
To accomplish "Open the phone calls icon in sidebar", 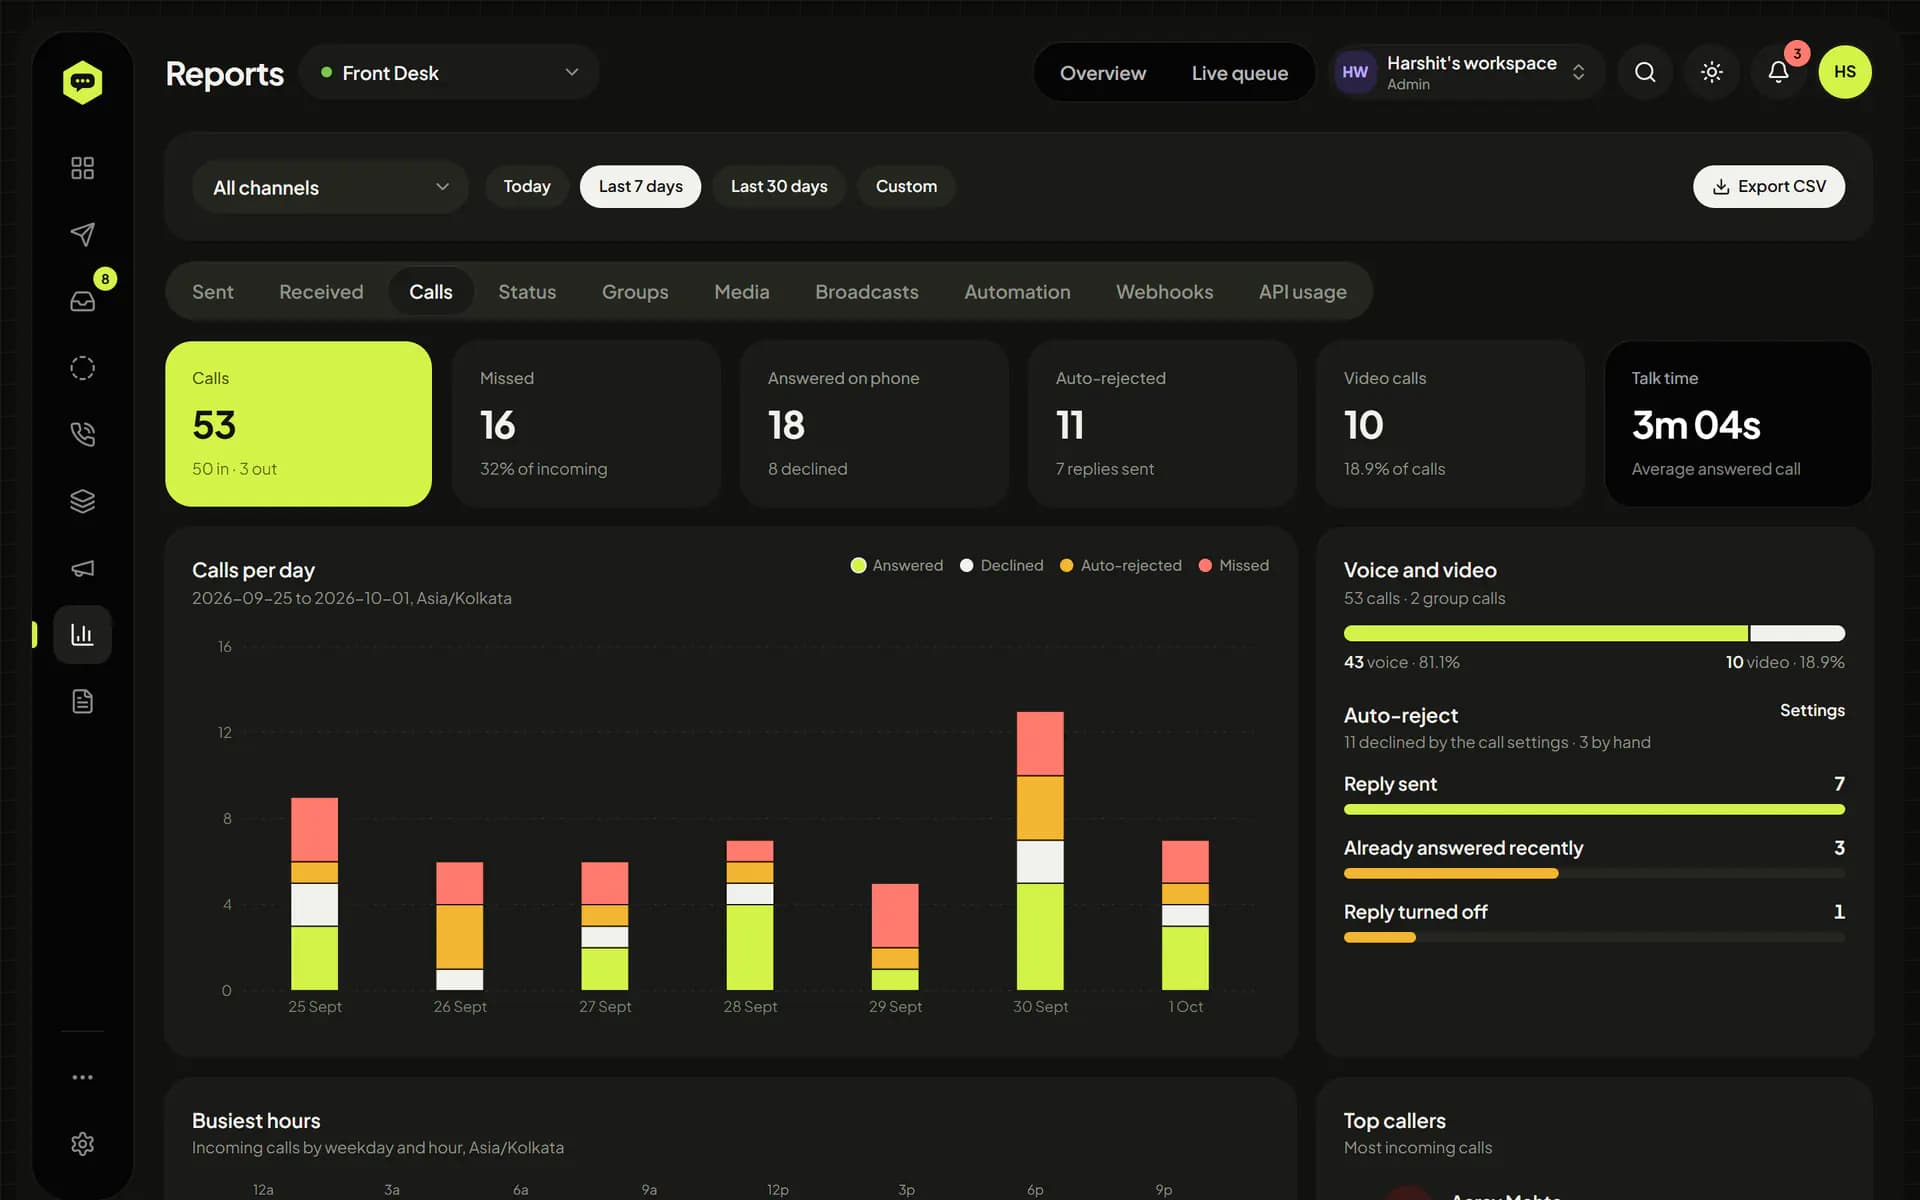I will (82, 434).
